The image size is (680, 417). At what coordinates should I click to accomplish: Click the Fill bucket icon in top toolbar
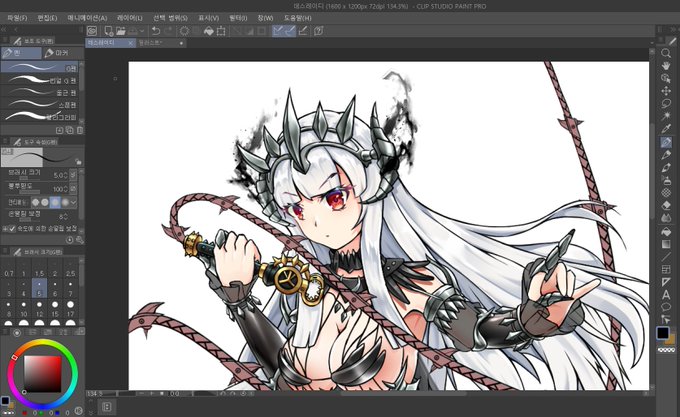click(209, 31)
